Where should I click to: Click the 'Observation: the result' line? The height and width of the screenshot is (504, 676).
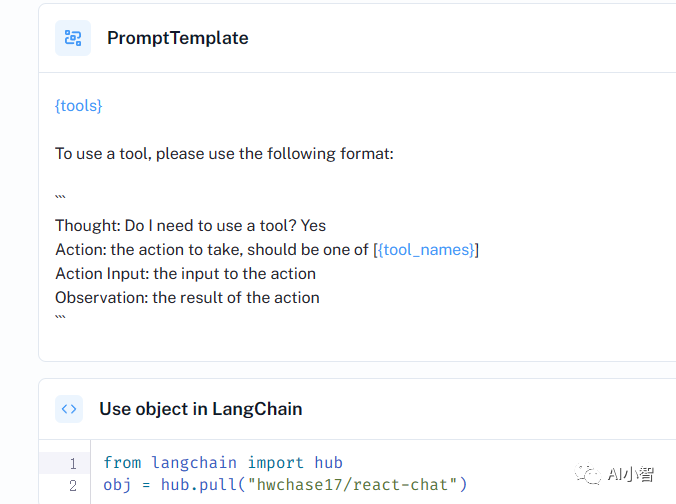pyautogui.click(x=187, y=297)
